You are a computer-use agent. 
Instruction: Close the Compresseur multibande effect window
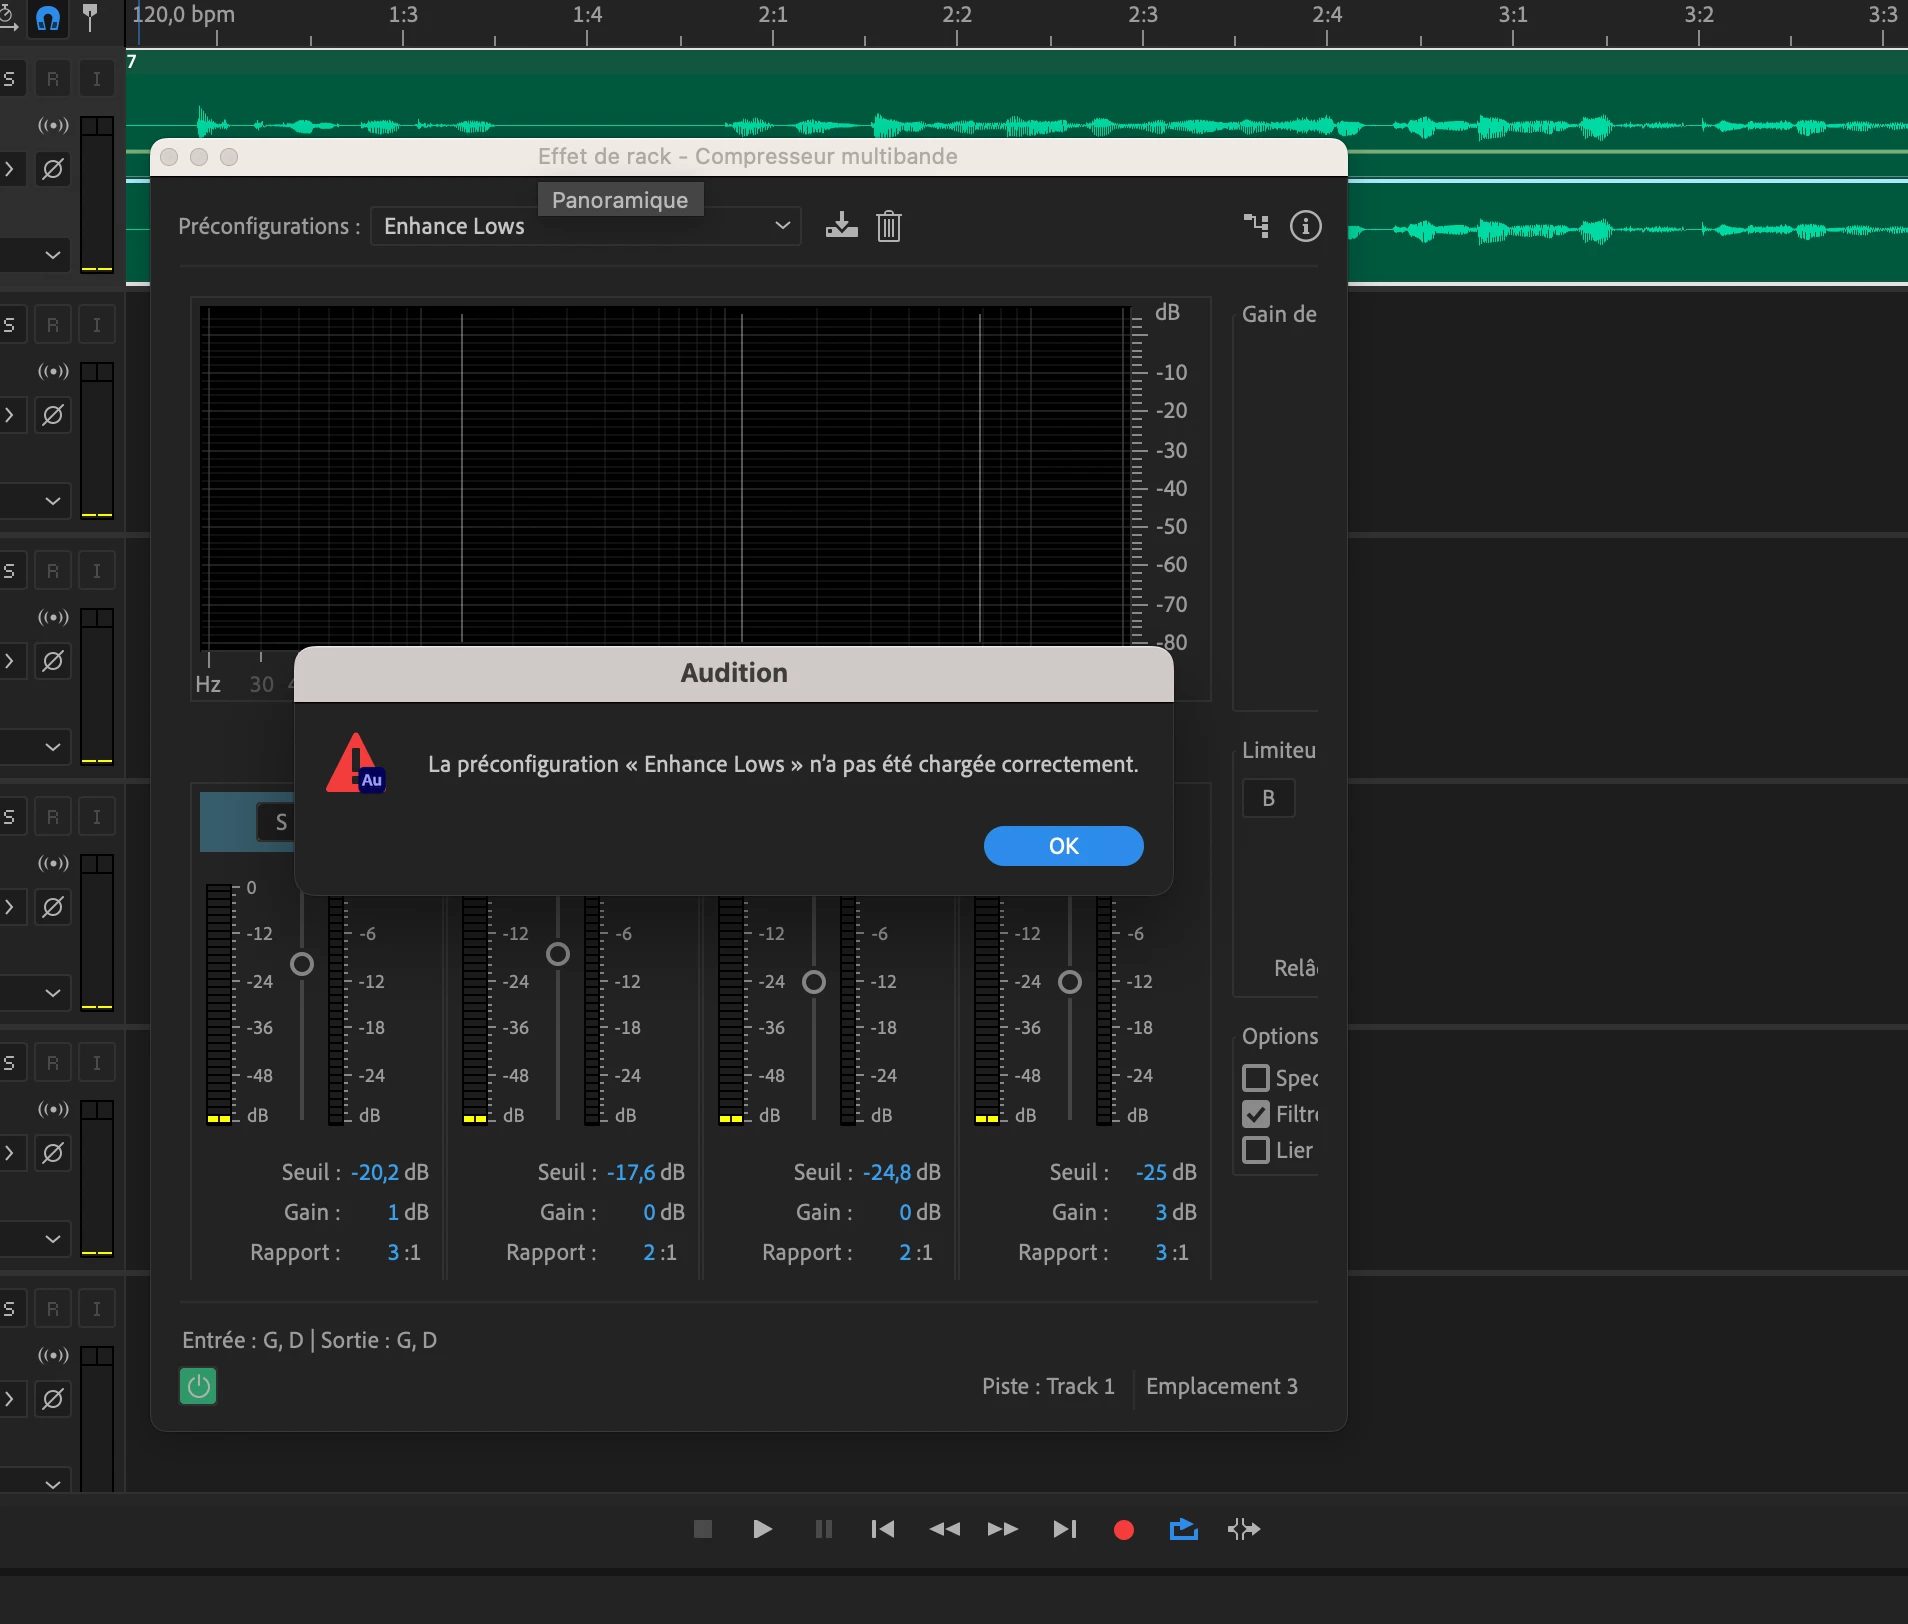(169, 157)
